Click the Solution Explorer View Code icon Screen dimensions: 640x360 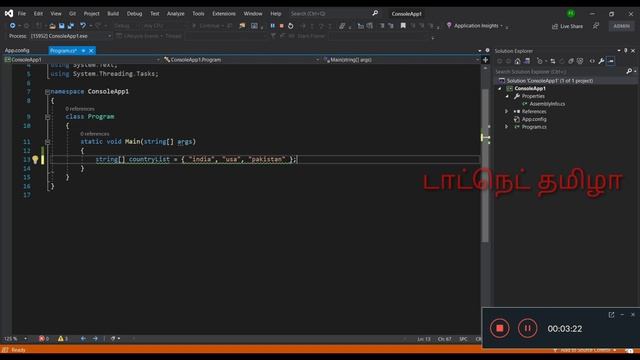(592, 61)
